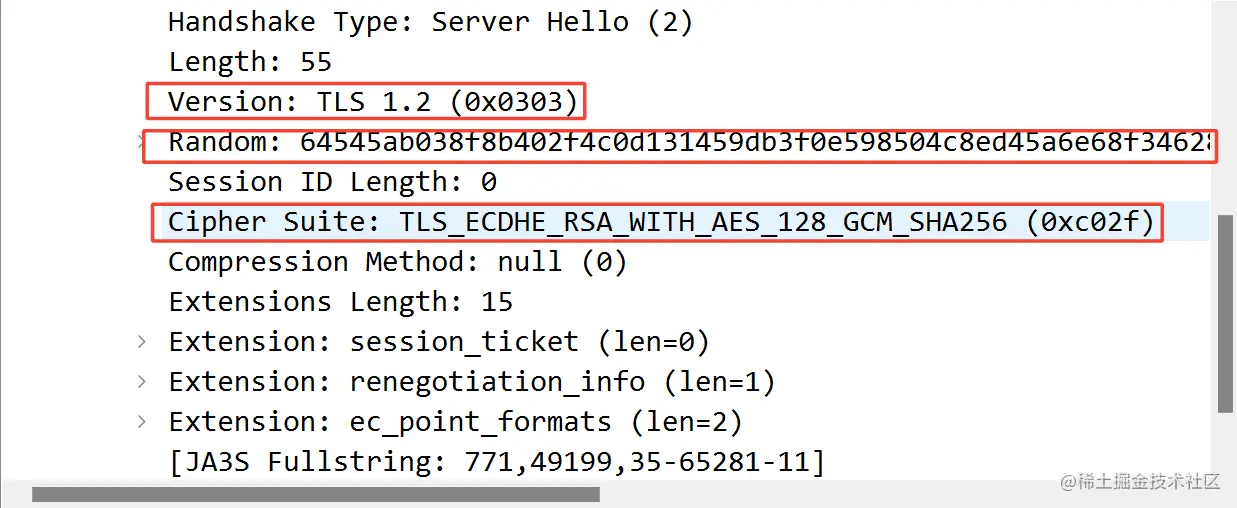Viewport: 1237px width, 508px height.
Task: Expand the ec_point_formats extension chevron
Action: (142, 422)
